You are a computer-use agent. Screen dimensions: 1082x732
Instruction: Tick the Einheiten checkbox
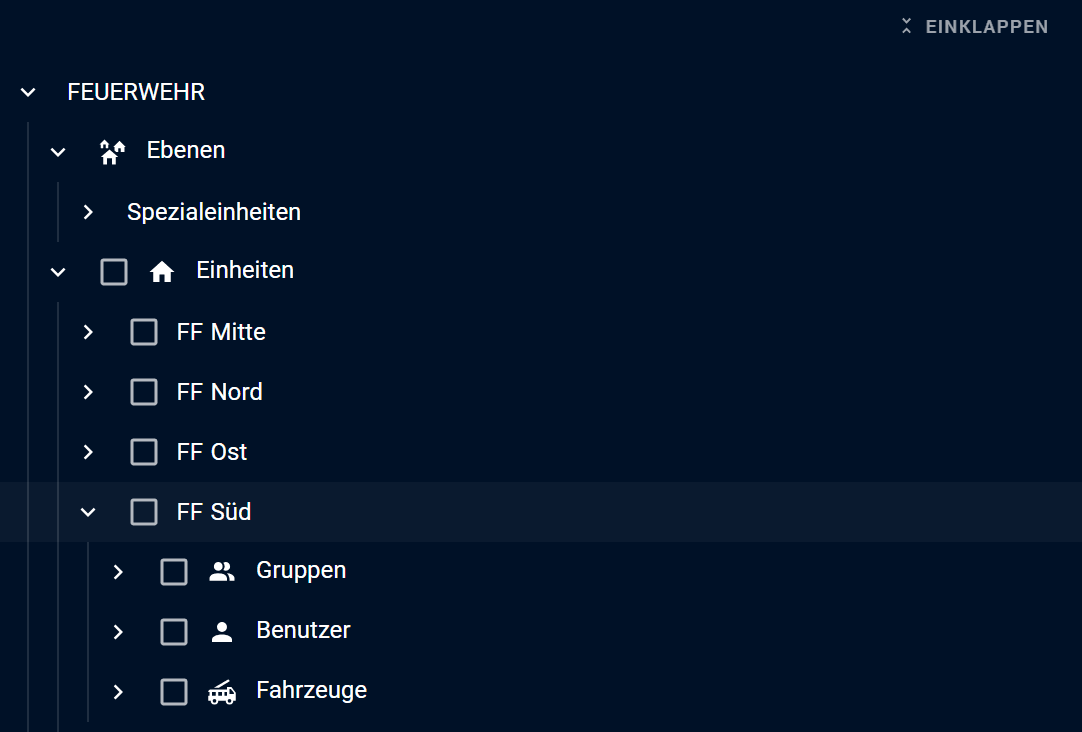tap(114, 272)
